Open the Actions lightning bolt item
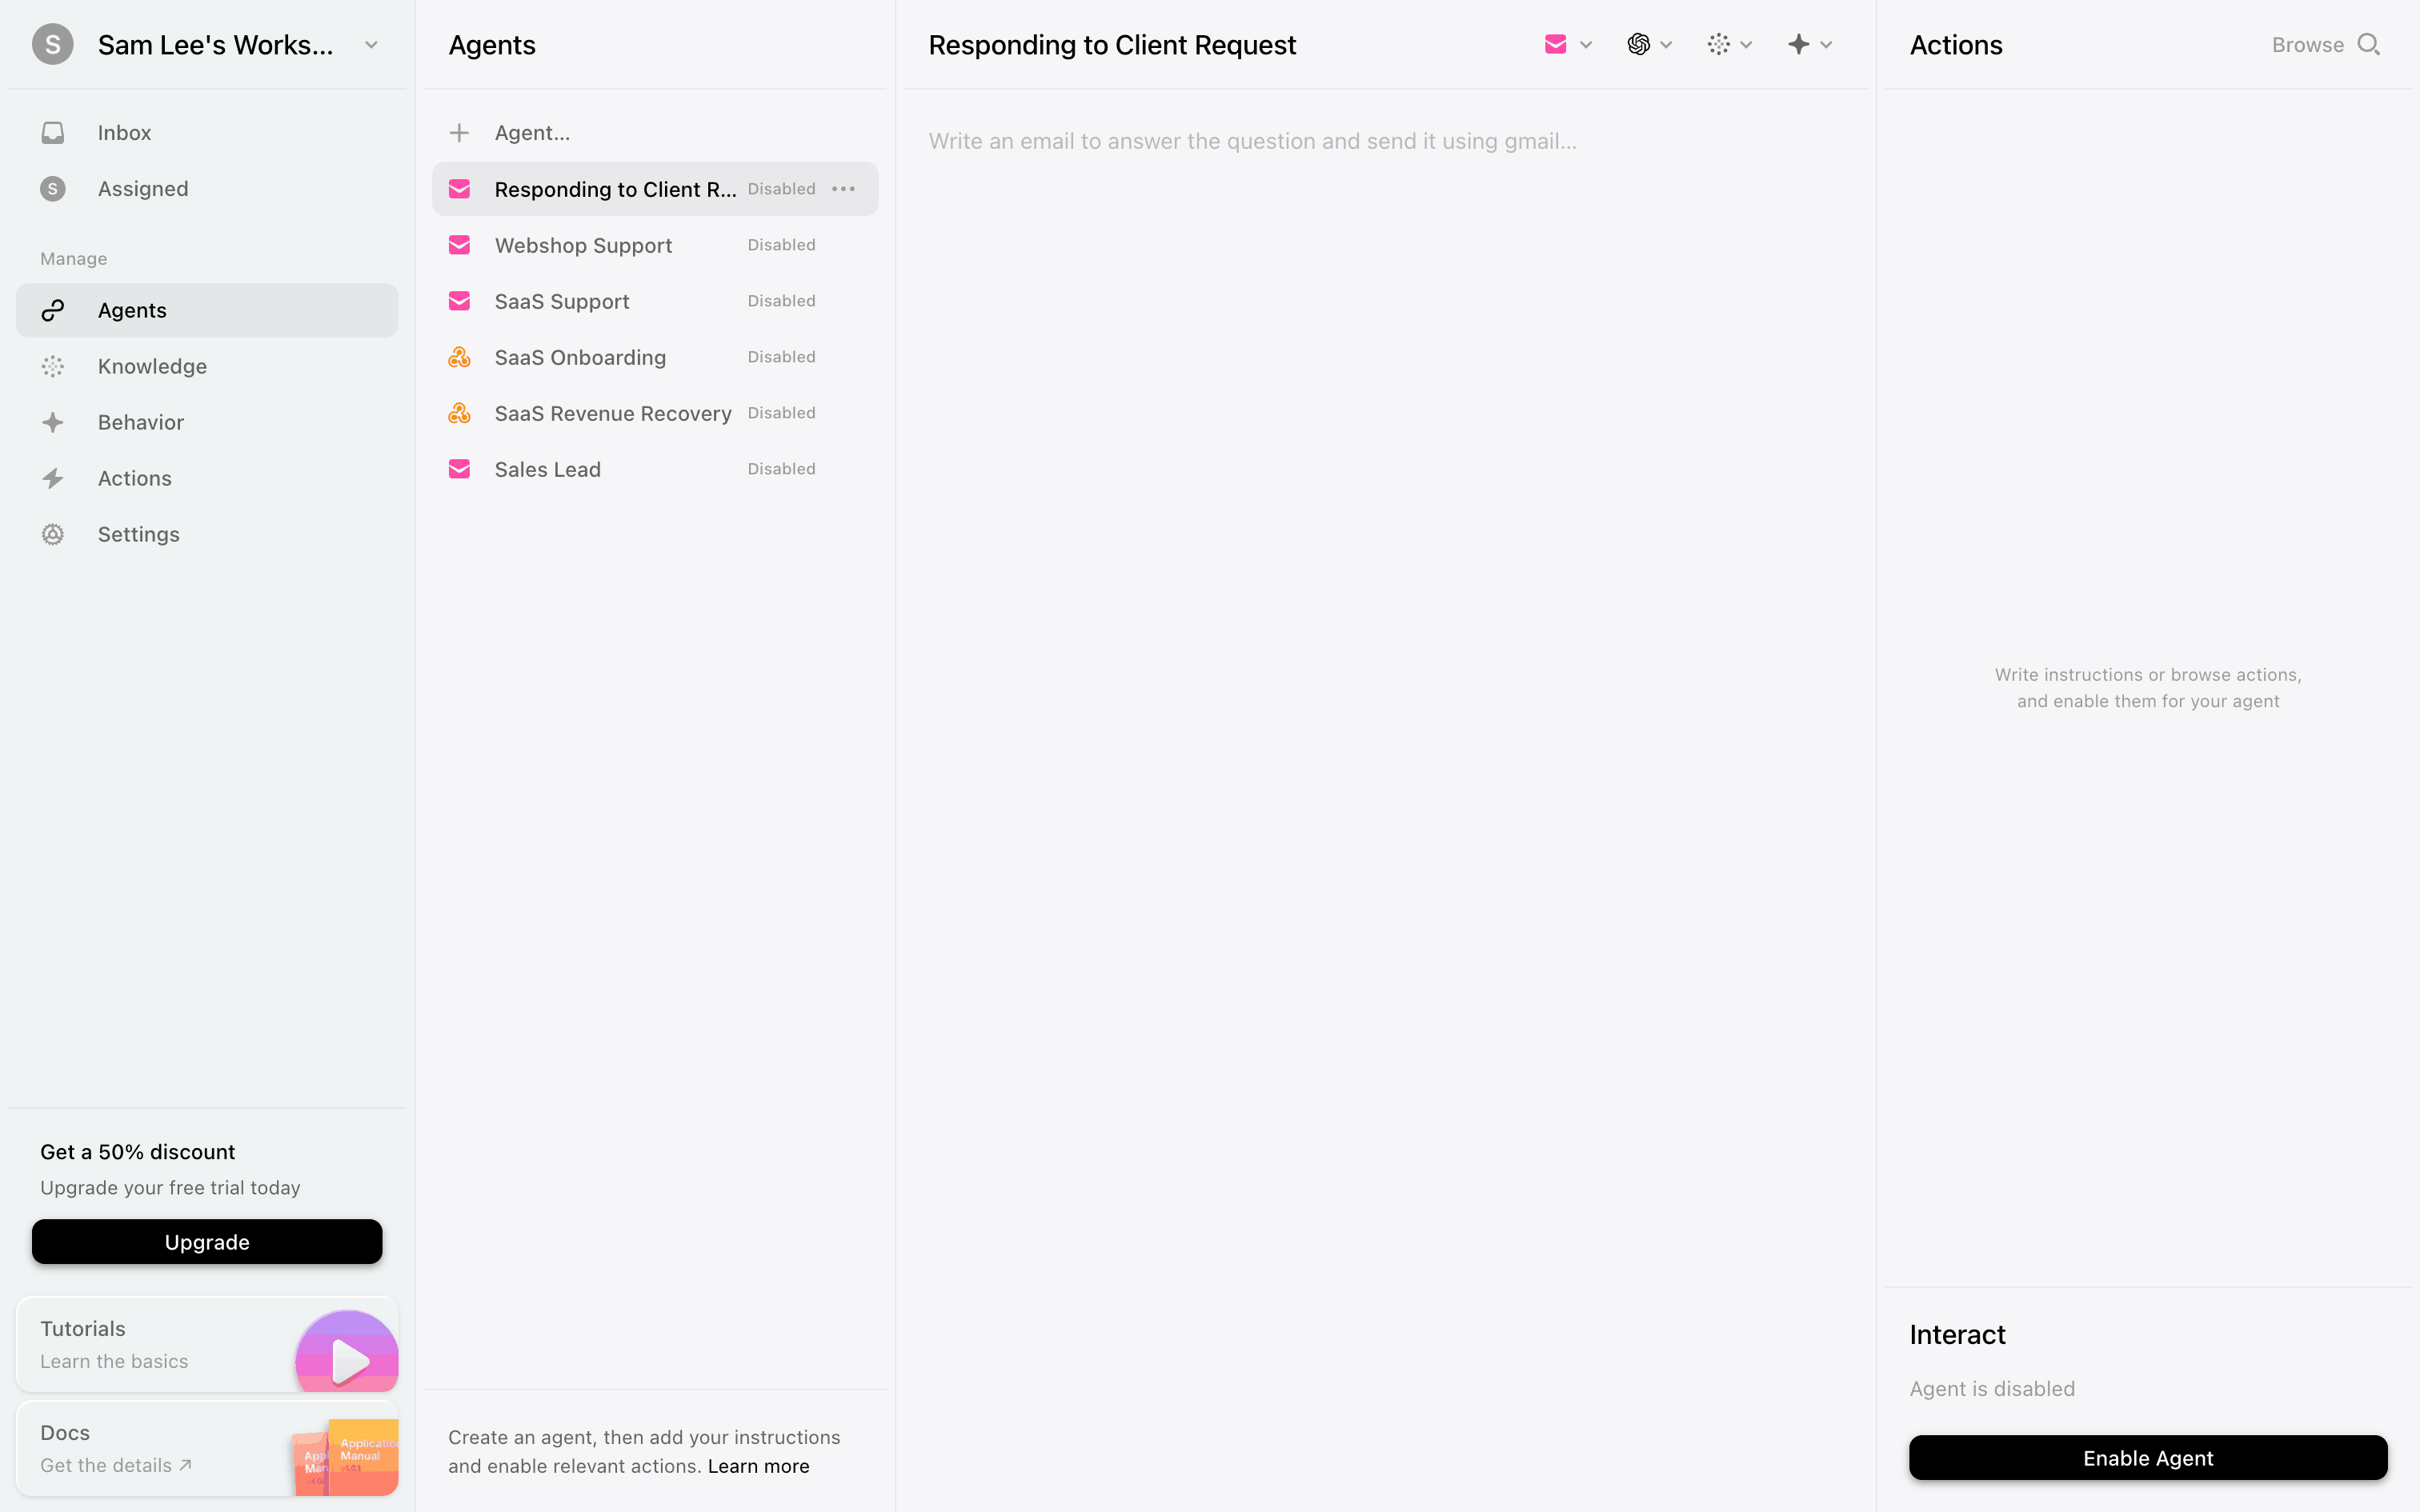This screenshot has height=1512, width=2420. [x=207, y=478]
